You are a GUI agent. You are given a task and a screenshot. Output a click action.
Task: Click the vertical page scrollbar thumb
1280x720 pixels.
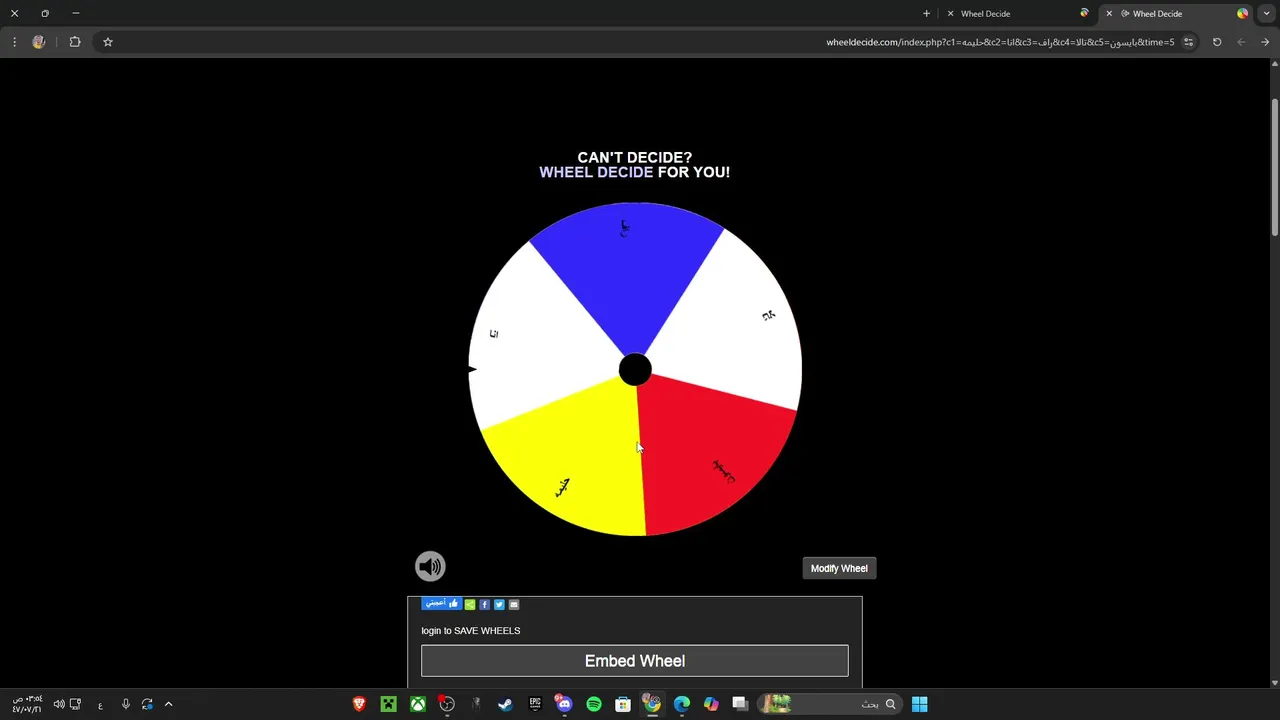tap(1274, 168)
